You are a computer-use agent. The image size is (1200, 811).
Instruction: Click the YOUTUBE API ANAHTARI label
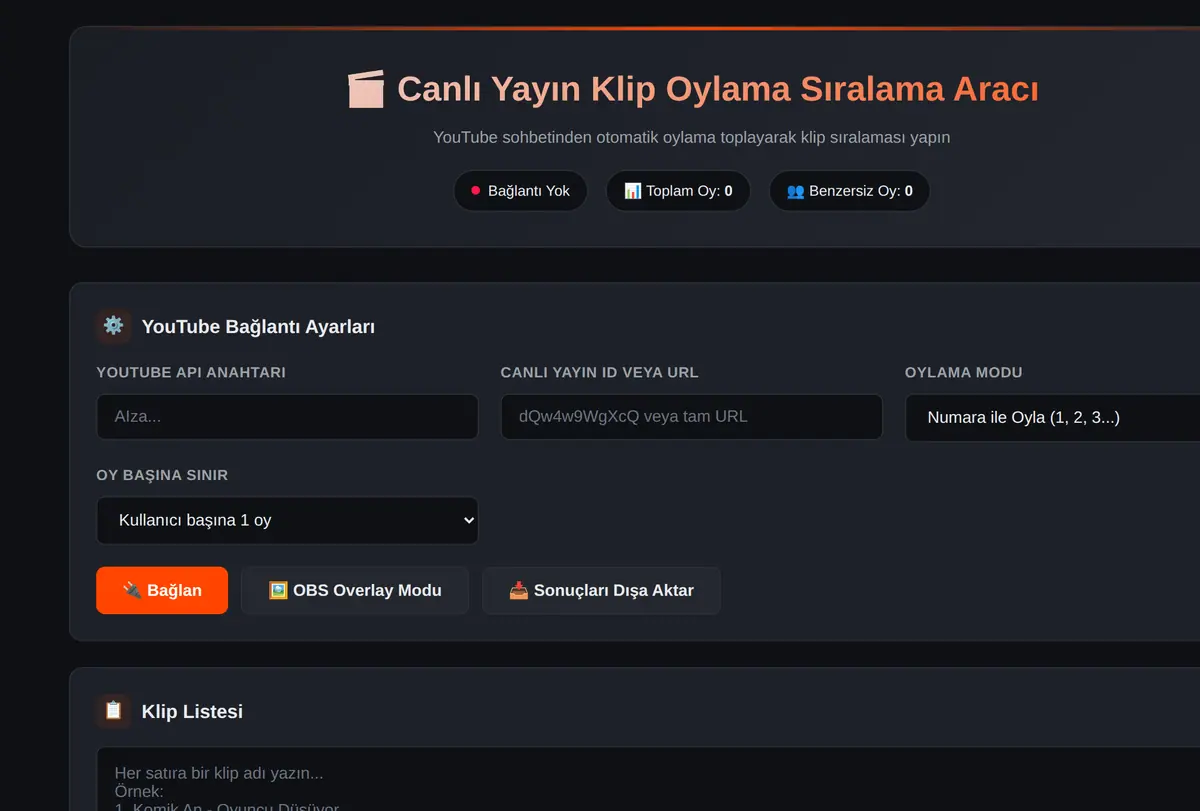coord(191,372)
